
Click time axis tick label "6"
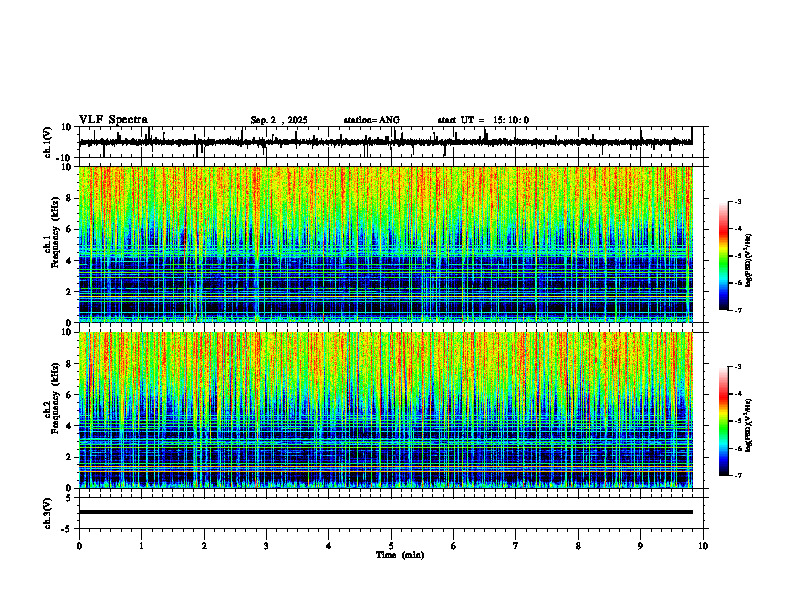454,546
